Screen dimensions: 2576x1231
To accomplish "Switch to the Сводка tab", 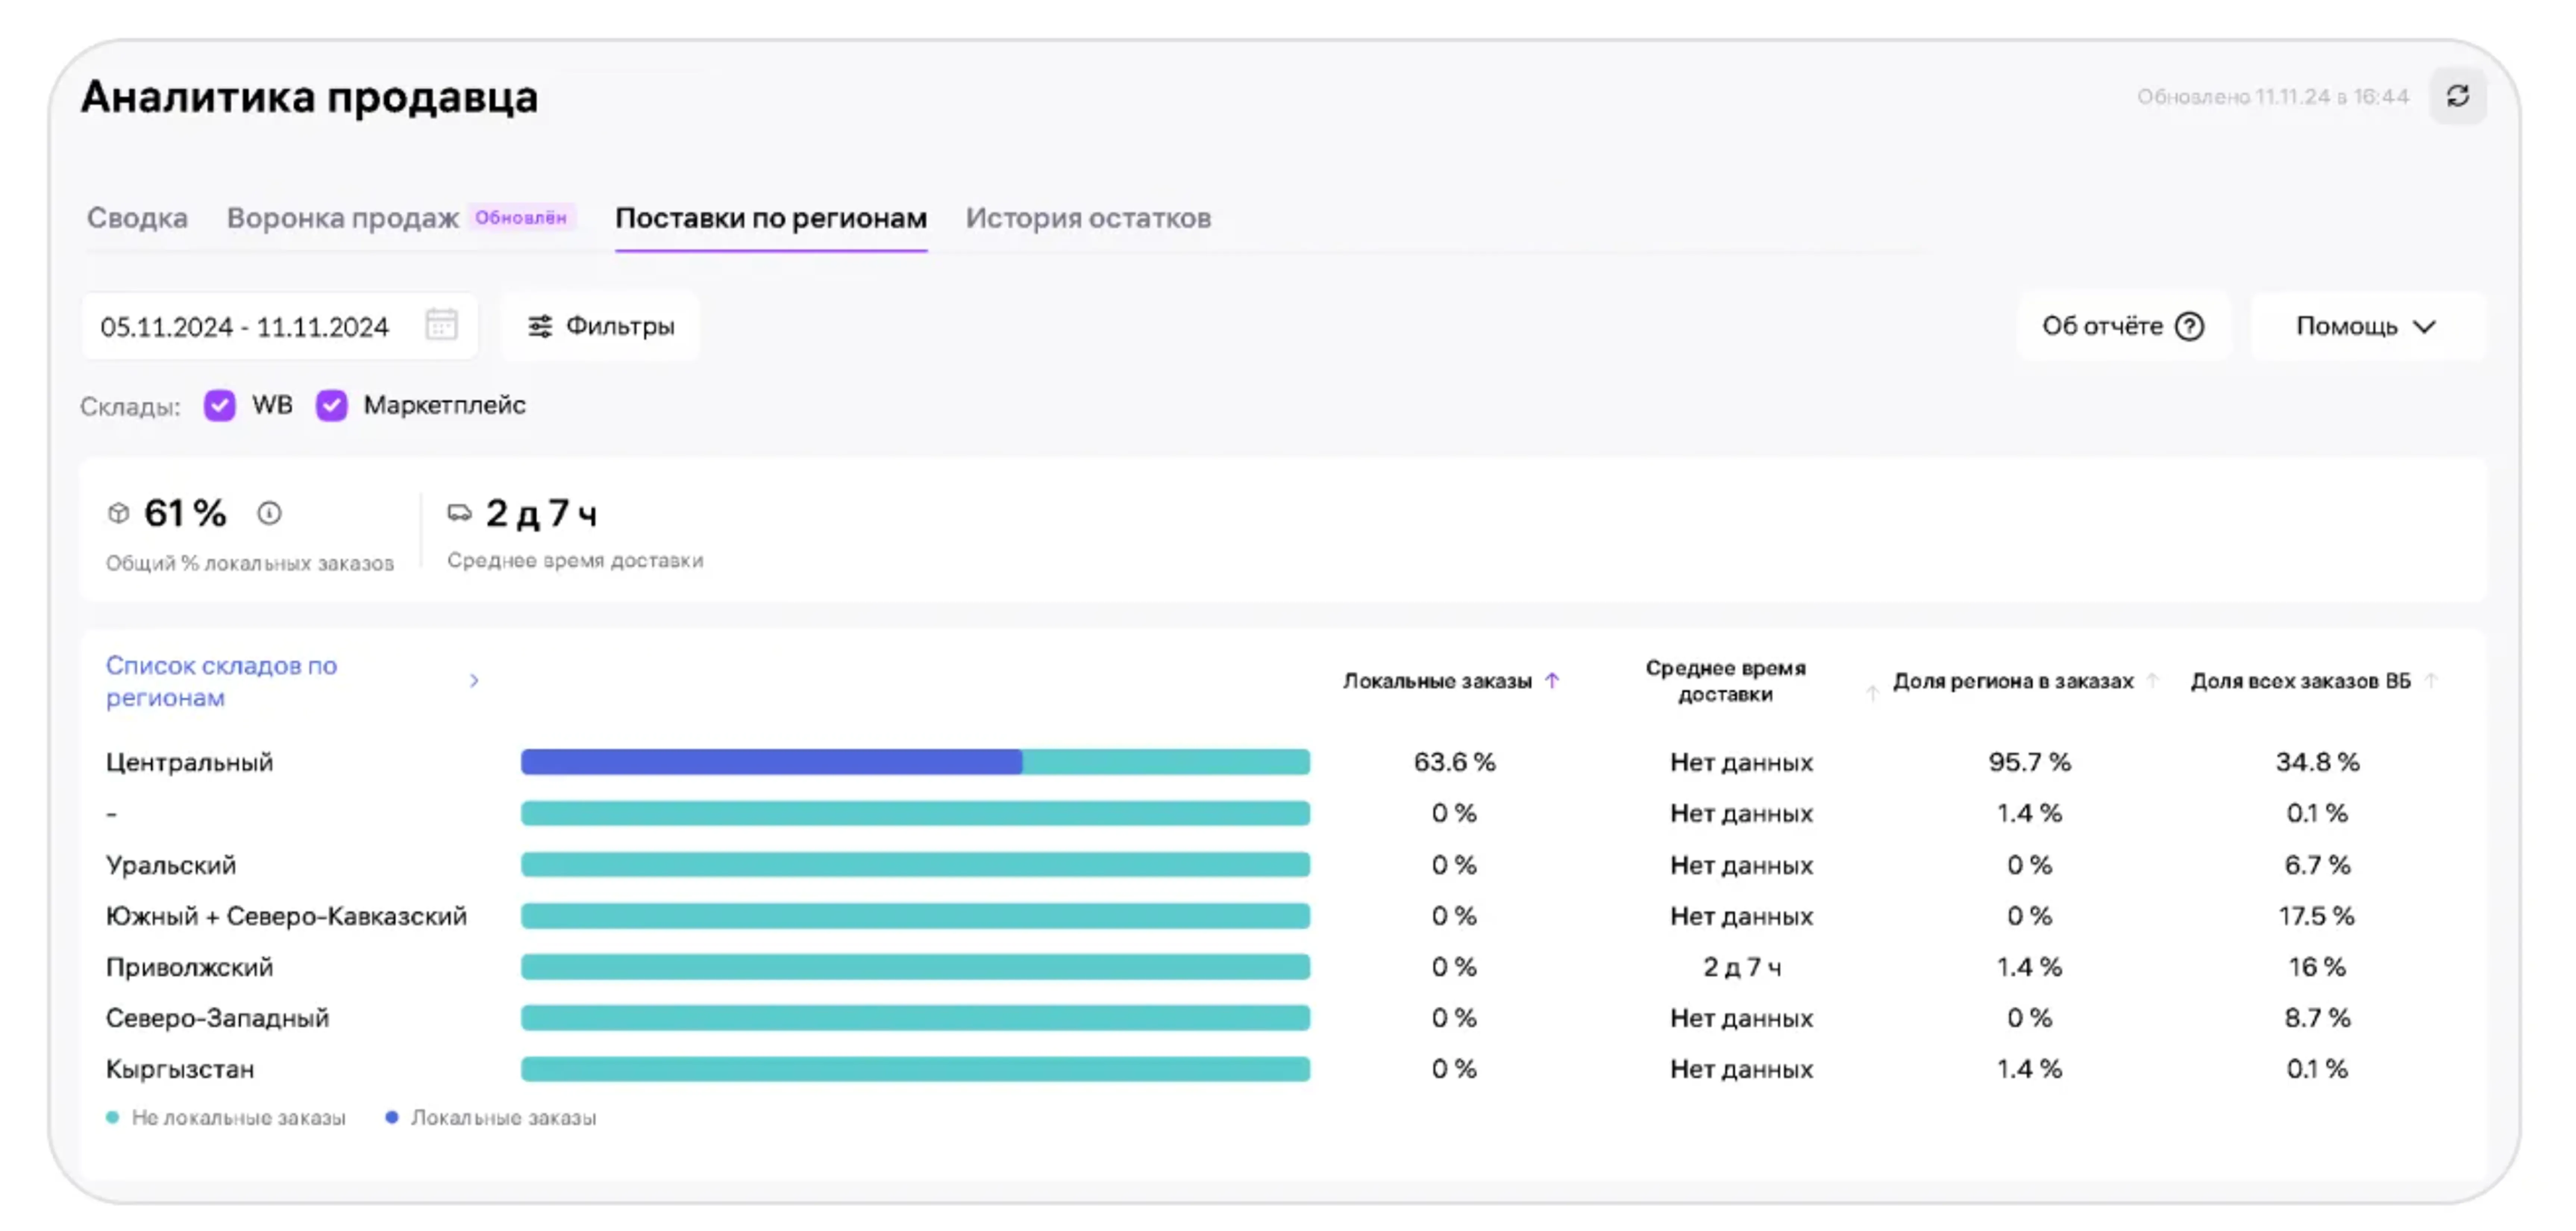I will (137, 218).
